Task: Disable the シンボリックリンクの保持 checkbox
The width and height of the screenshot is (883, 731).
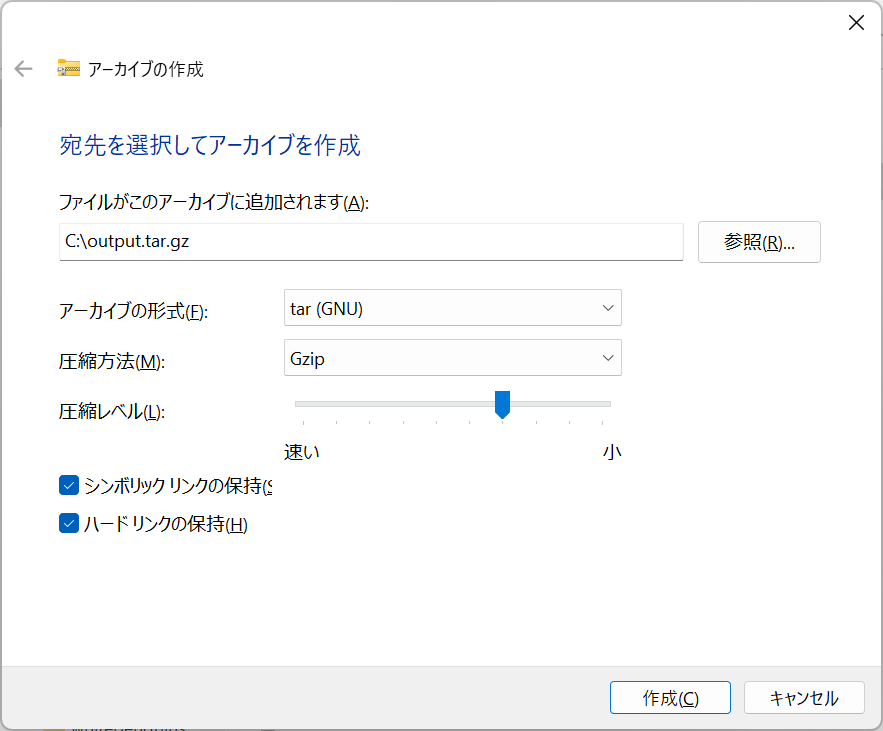Action: pyautogui.click(x=68, y=486)
